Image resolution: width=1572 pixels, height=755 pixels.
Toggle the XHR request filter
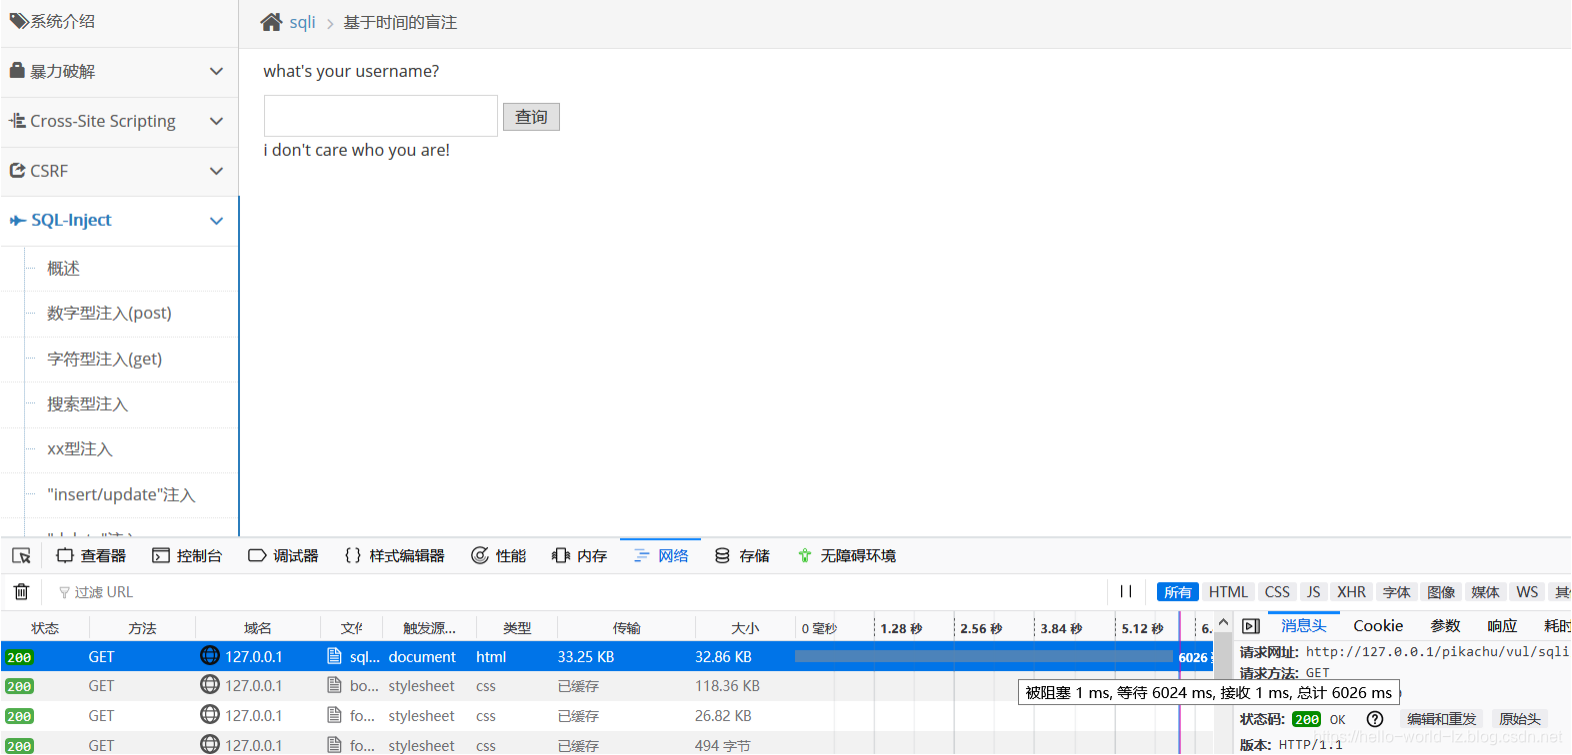1352,592
